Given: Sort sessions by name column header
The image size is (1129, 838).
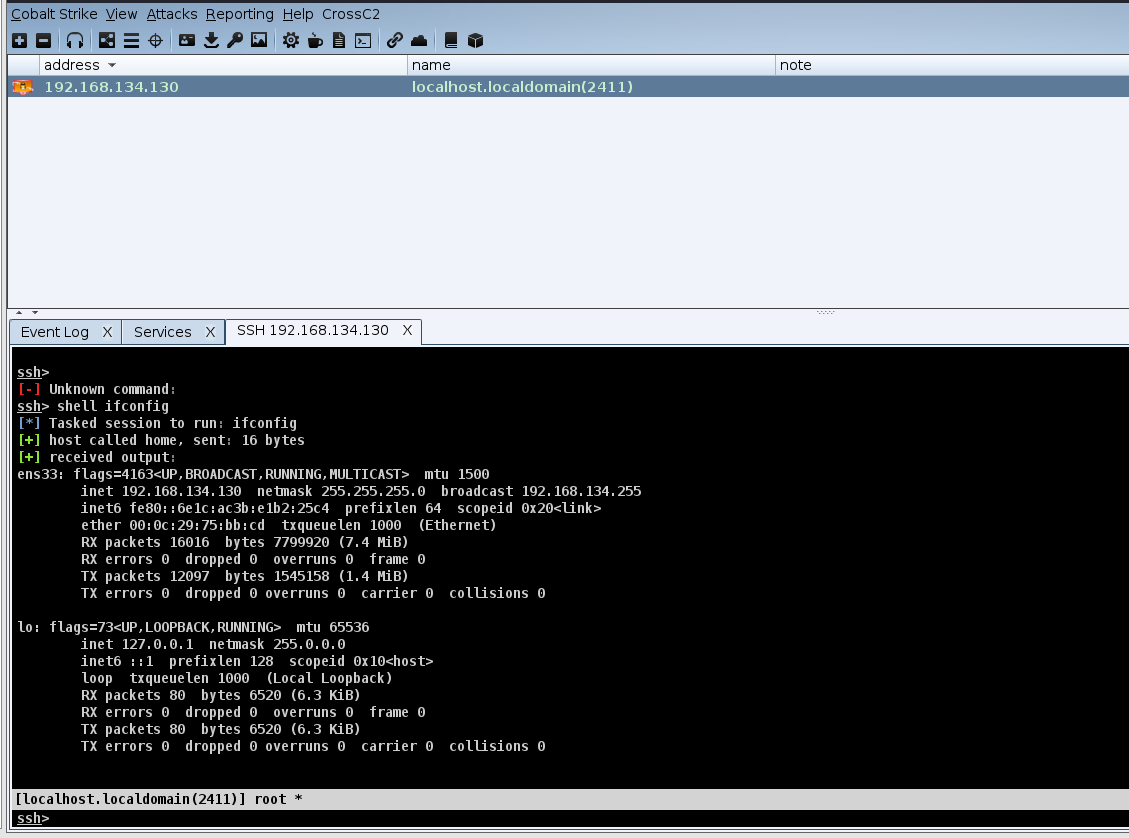Looking at the screenshot, I should pyautogui.click(x=590, y=65).
